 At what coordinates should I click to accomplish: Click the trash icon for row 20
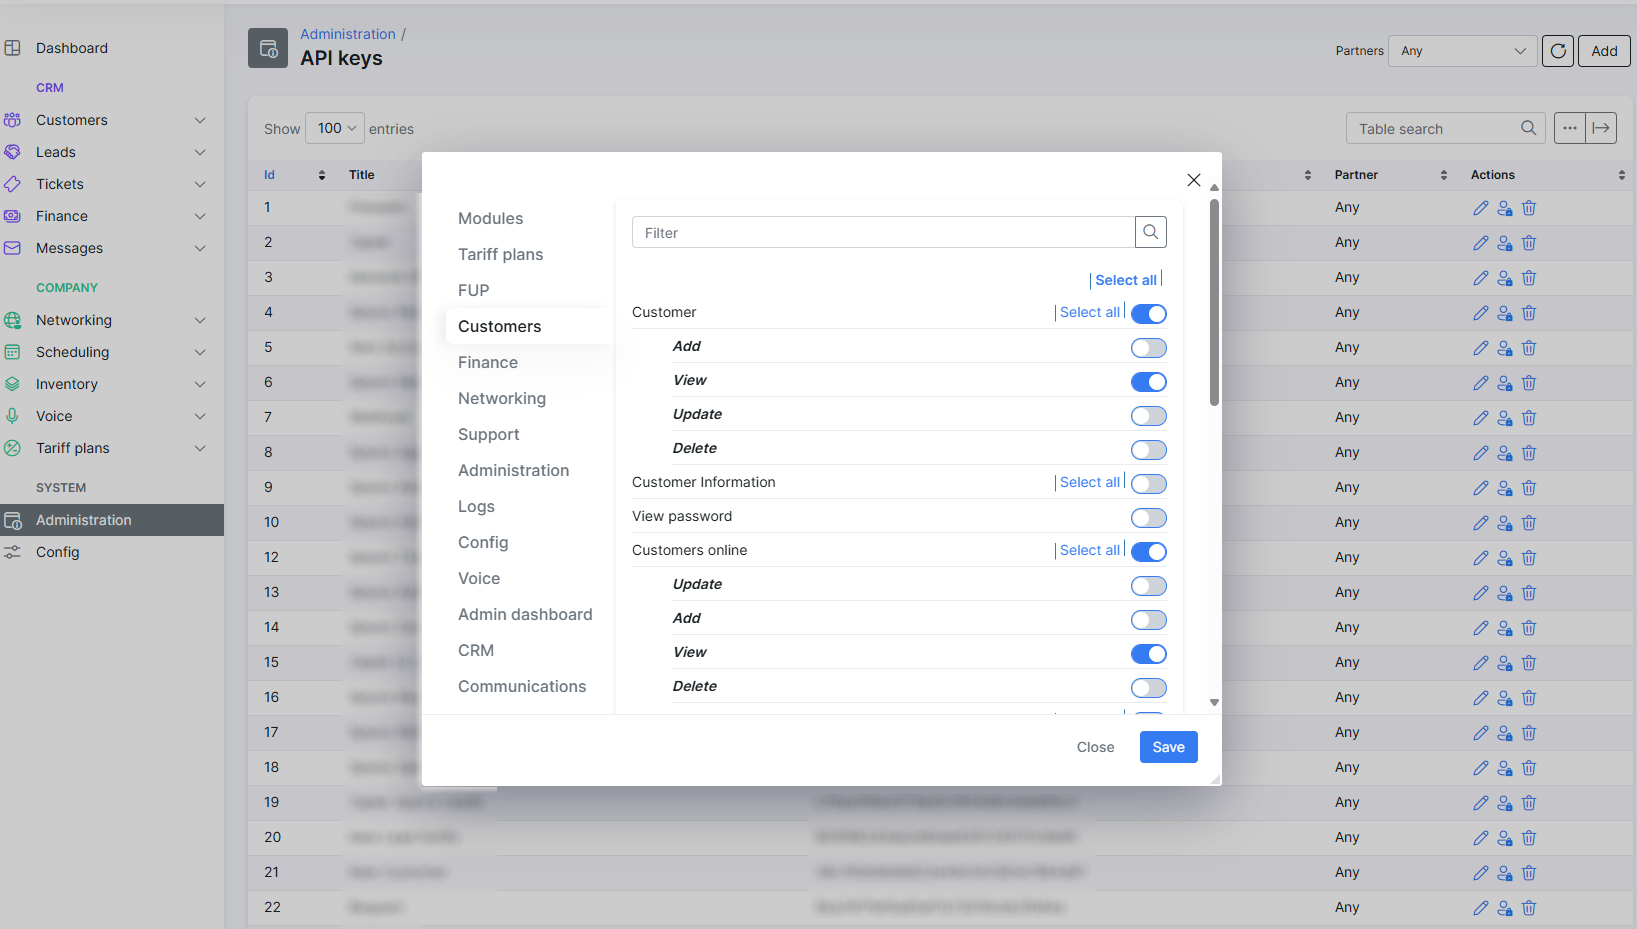pyautogui.click(x=1529, y=838)
